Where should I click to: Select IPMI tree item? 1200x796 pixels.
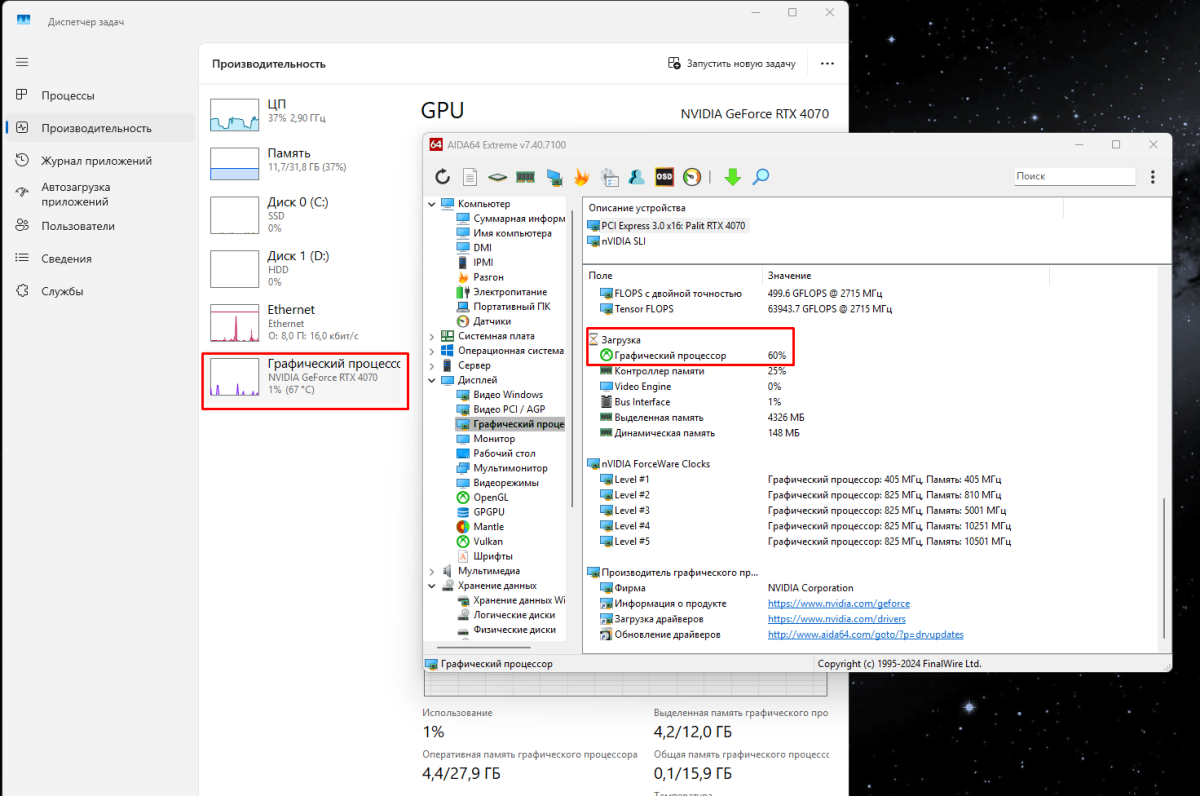click(475, 262)
